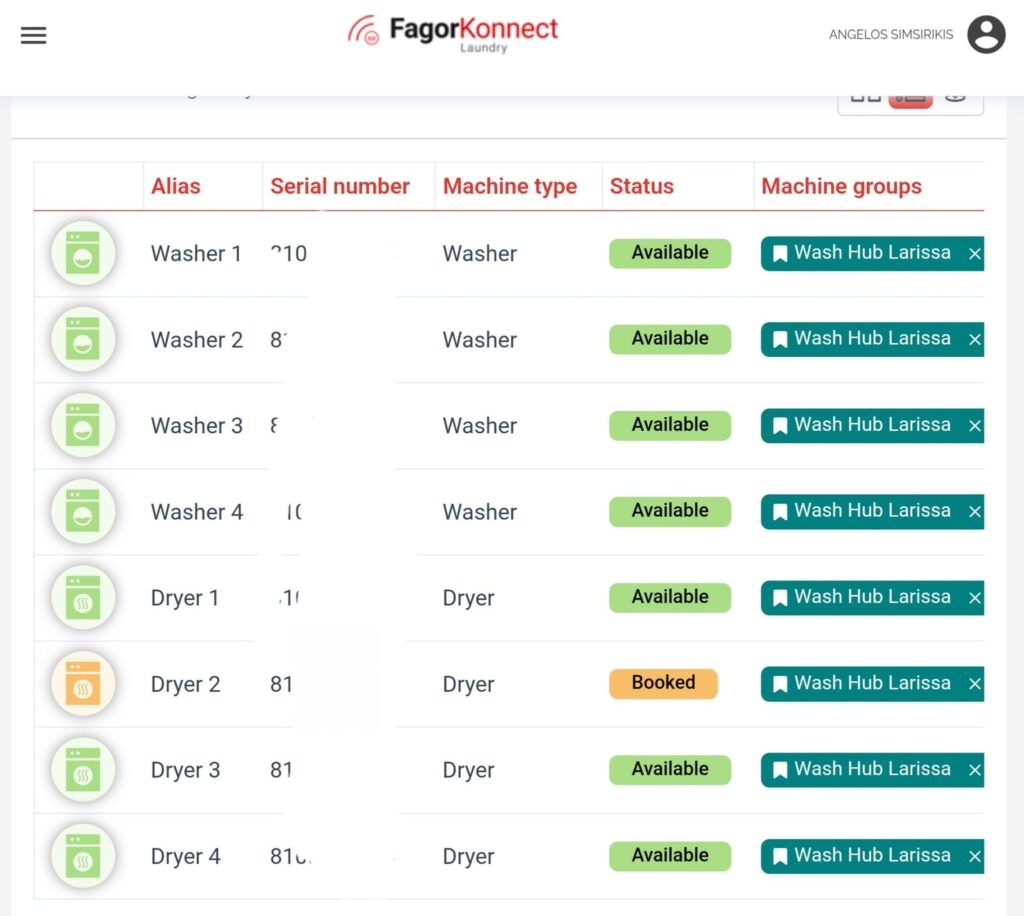Image resolution: width=1024 pixels, height=916 pixels.
Task: Open the hamburger navigation menu
Action: 34,35
